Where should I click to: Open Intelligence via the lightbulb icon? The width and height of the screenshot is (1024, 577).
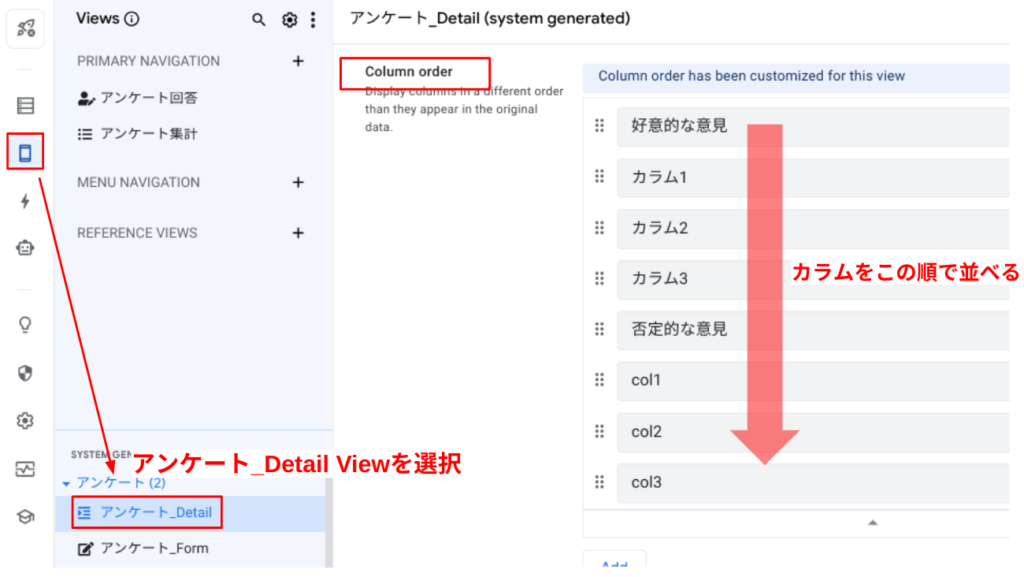point(25,324)
